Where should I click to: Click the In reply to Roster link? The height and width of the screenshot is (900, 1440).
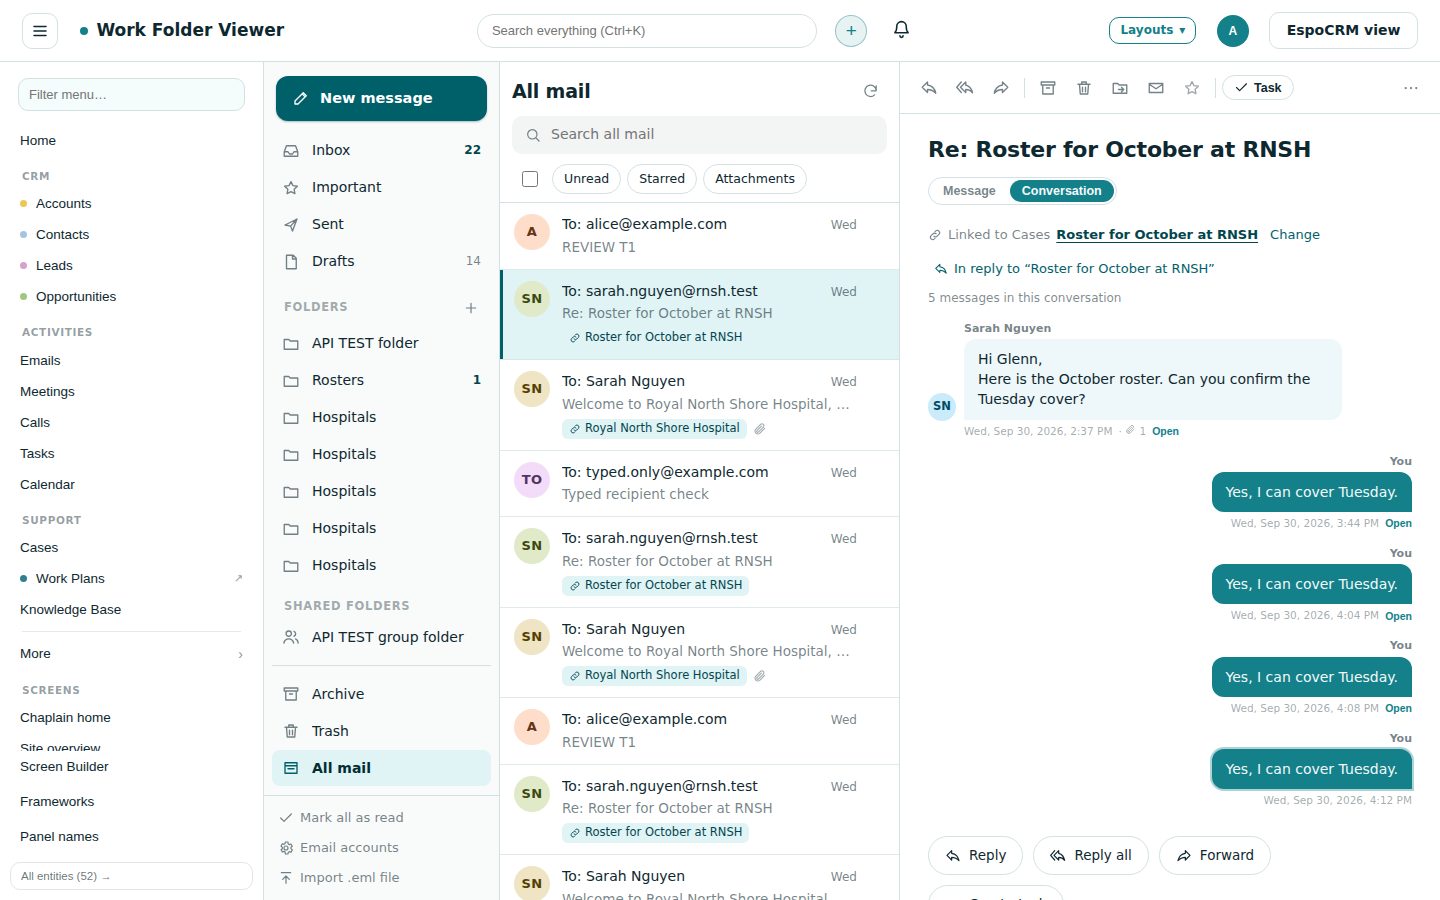[x=1074, y=269]
